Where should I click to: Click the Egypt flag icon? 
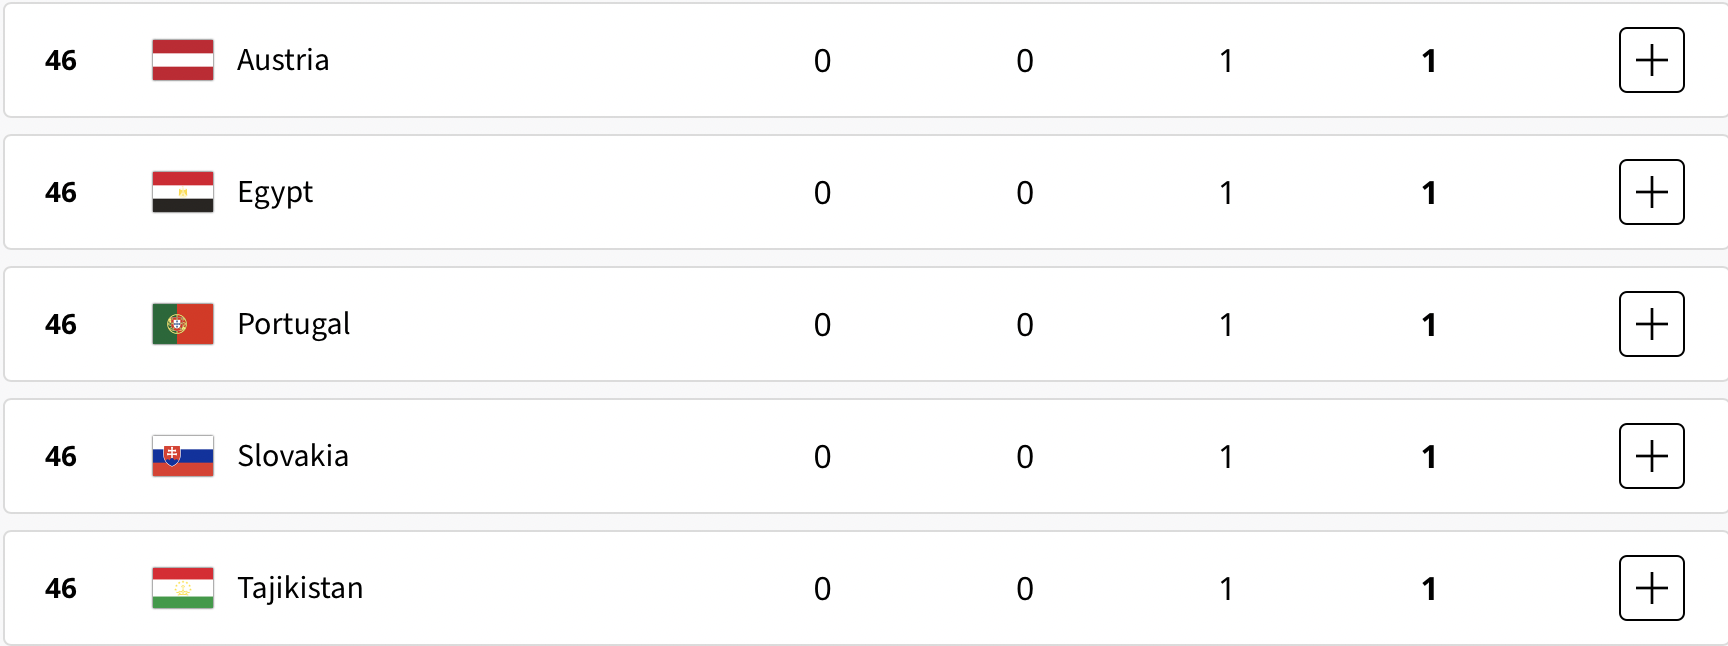[x=183, y=192]
